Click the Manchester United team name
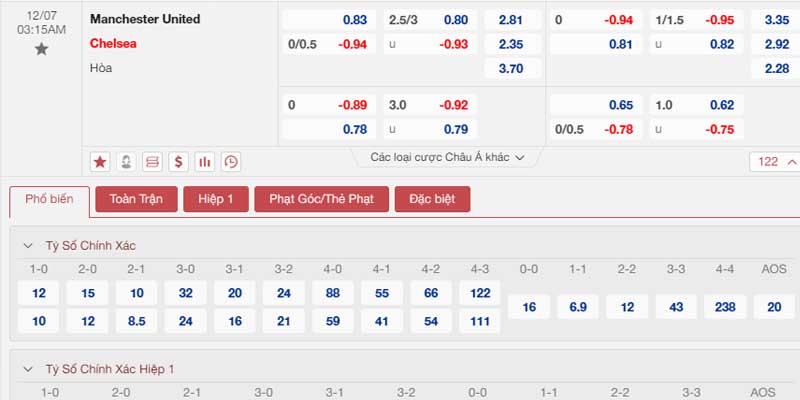Image resolution: width=800 pixels, height=400 pixels. pos(145,19)
